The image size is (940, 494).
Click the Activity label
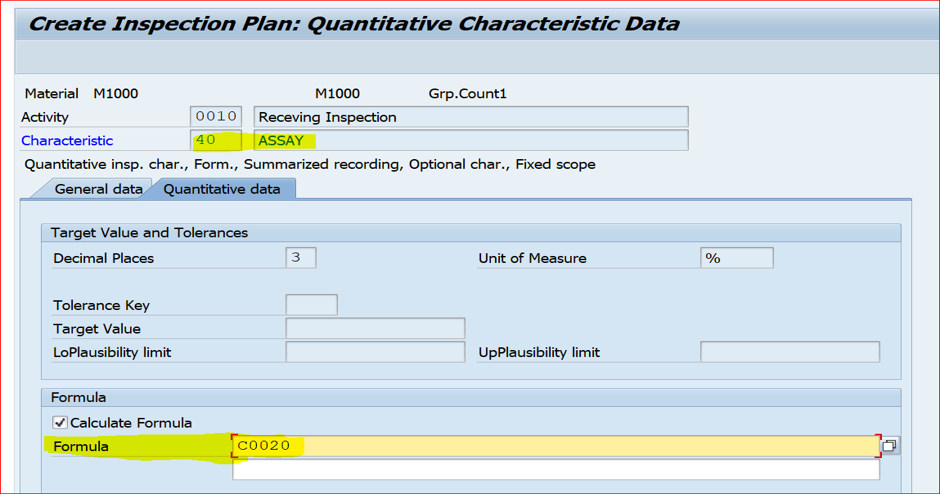point(45,117)
